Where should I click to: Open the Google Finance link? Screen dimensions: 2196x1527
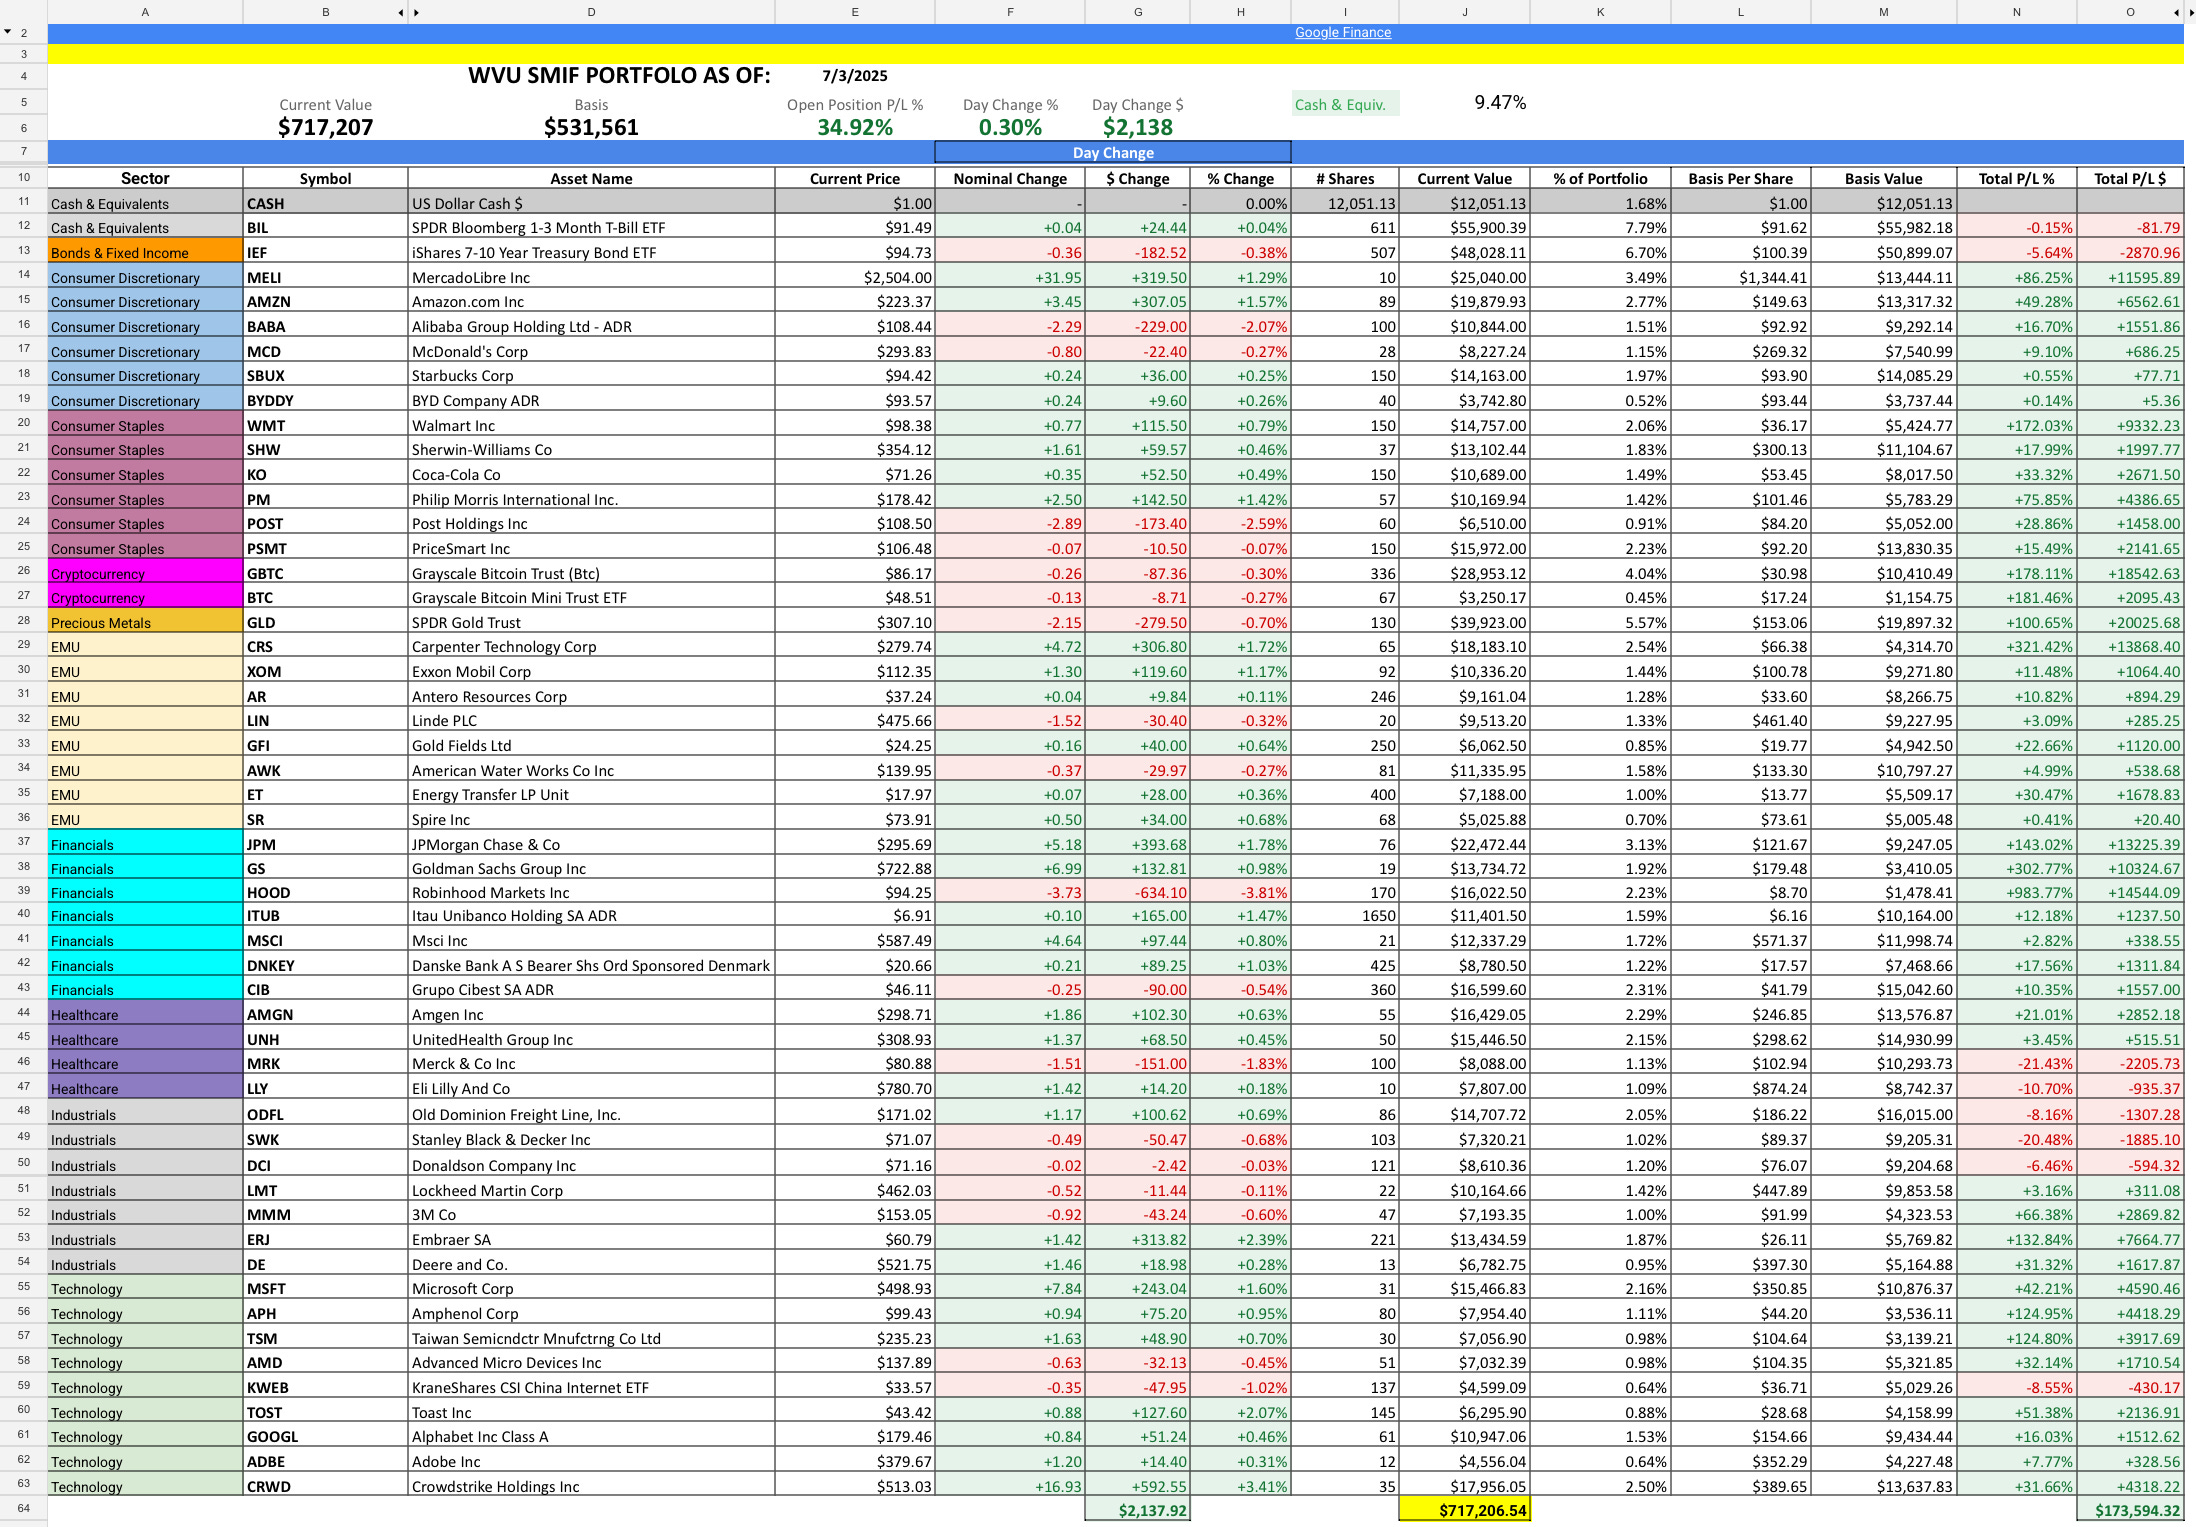(x=1342, y=32)
